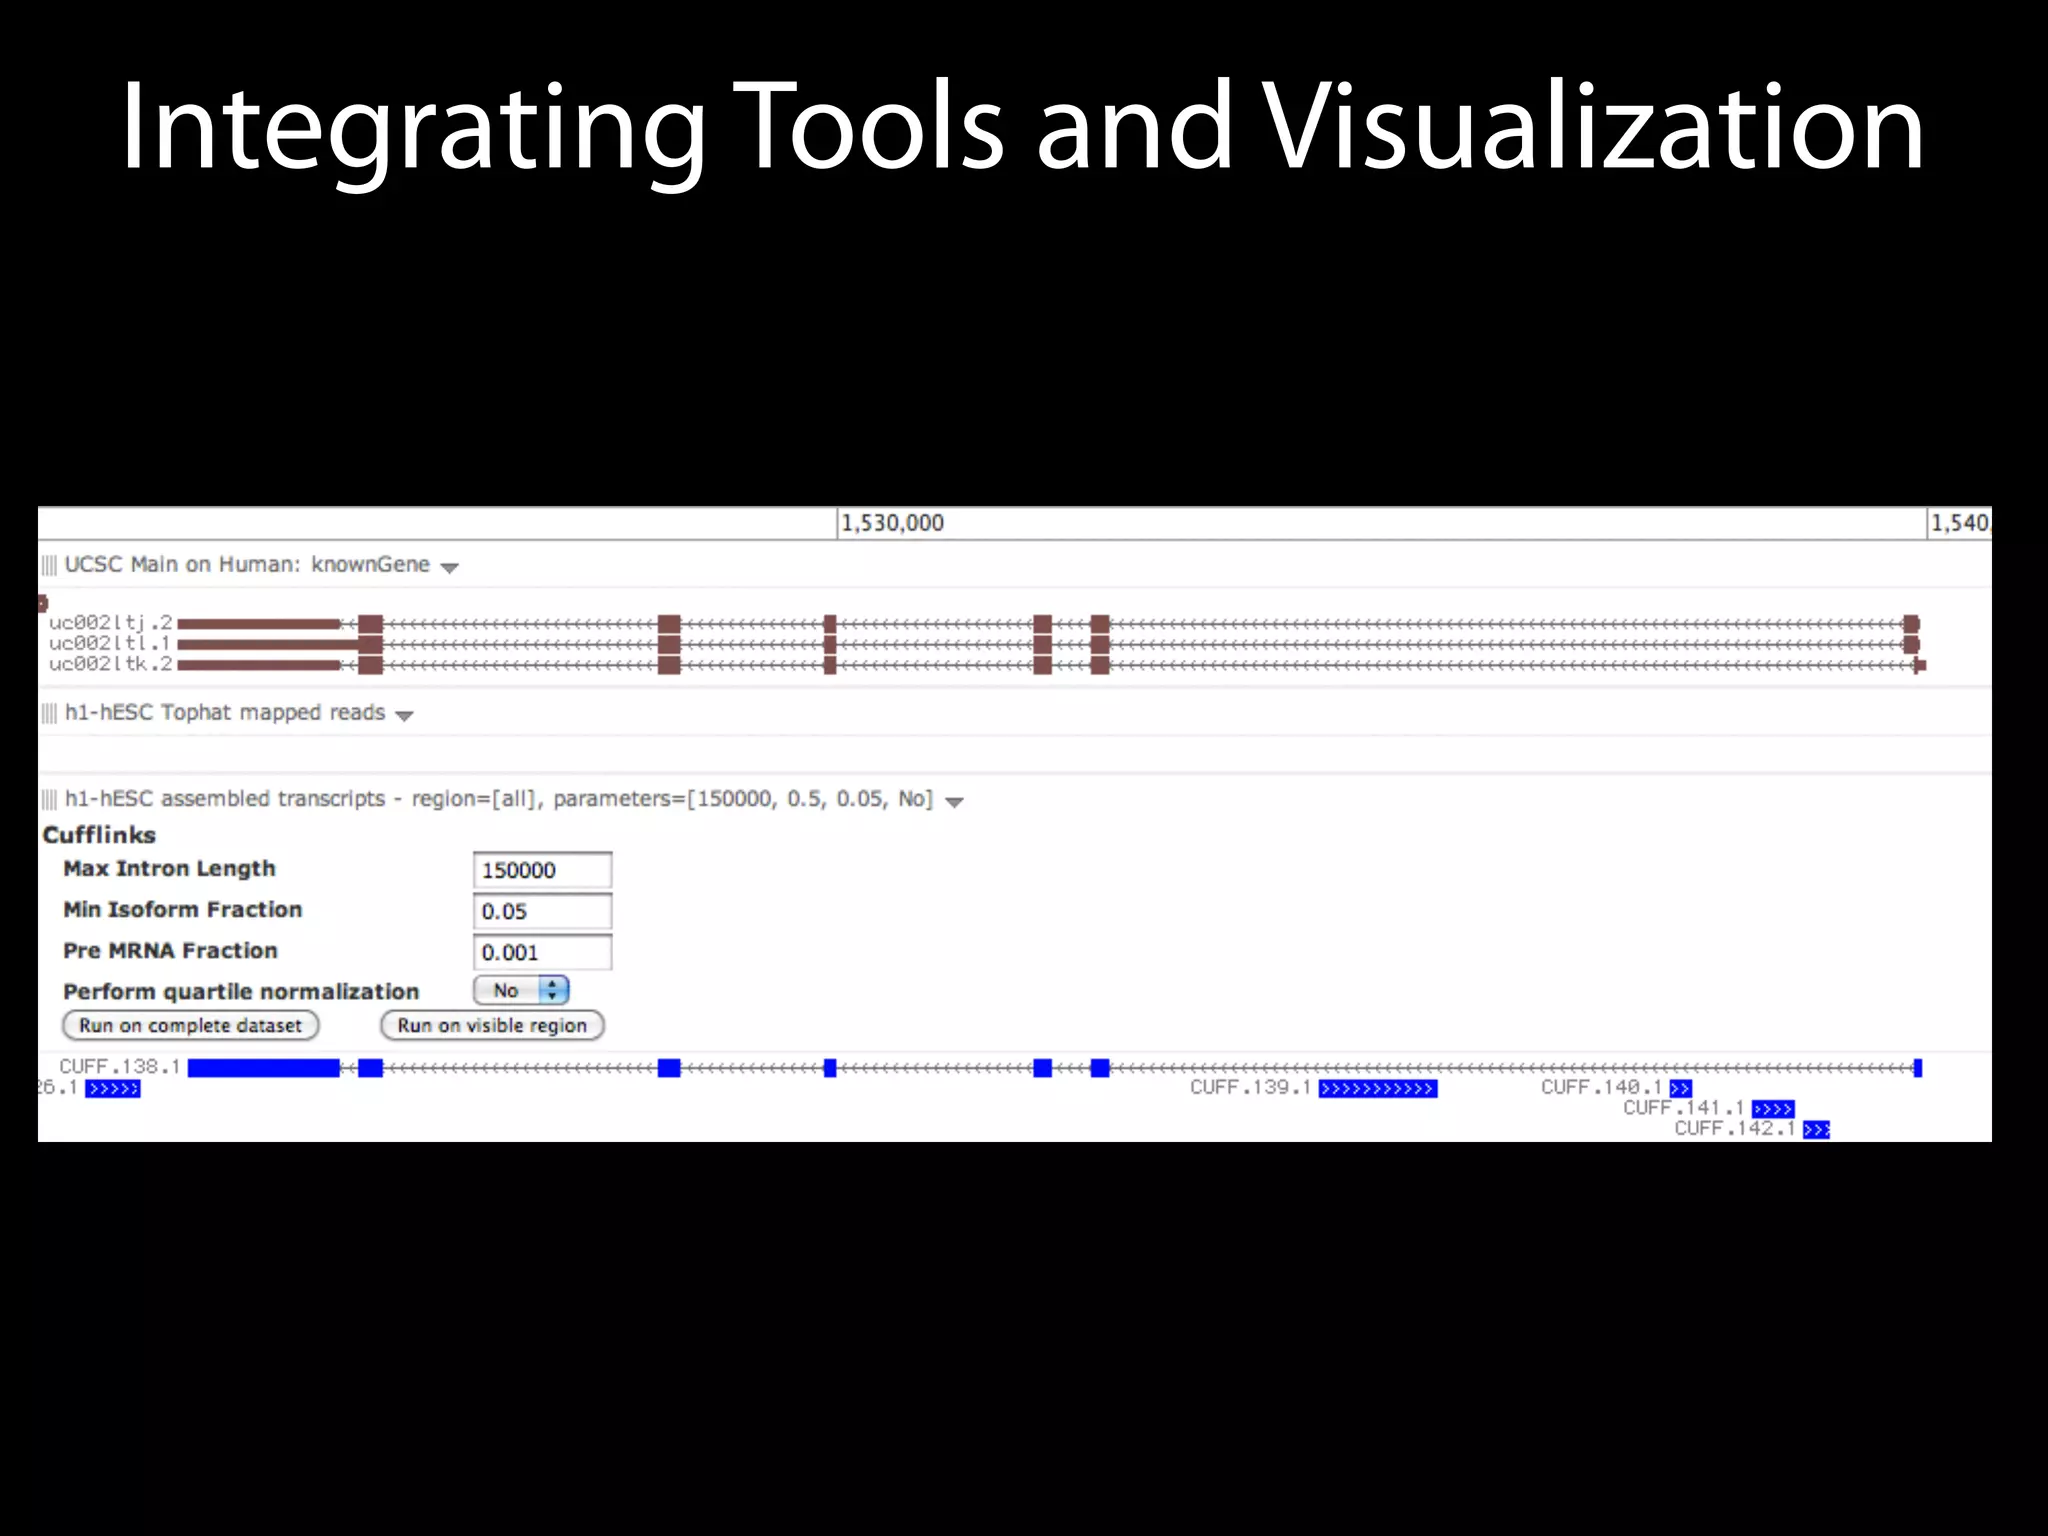This screenshot has height=1536, width=2048.
Task: Click the h1-hESC assembled transcripts track title
Action: pos(499,799)
